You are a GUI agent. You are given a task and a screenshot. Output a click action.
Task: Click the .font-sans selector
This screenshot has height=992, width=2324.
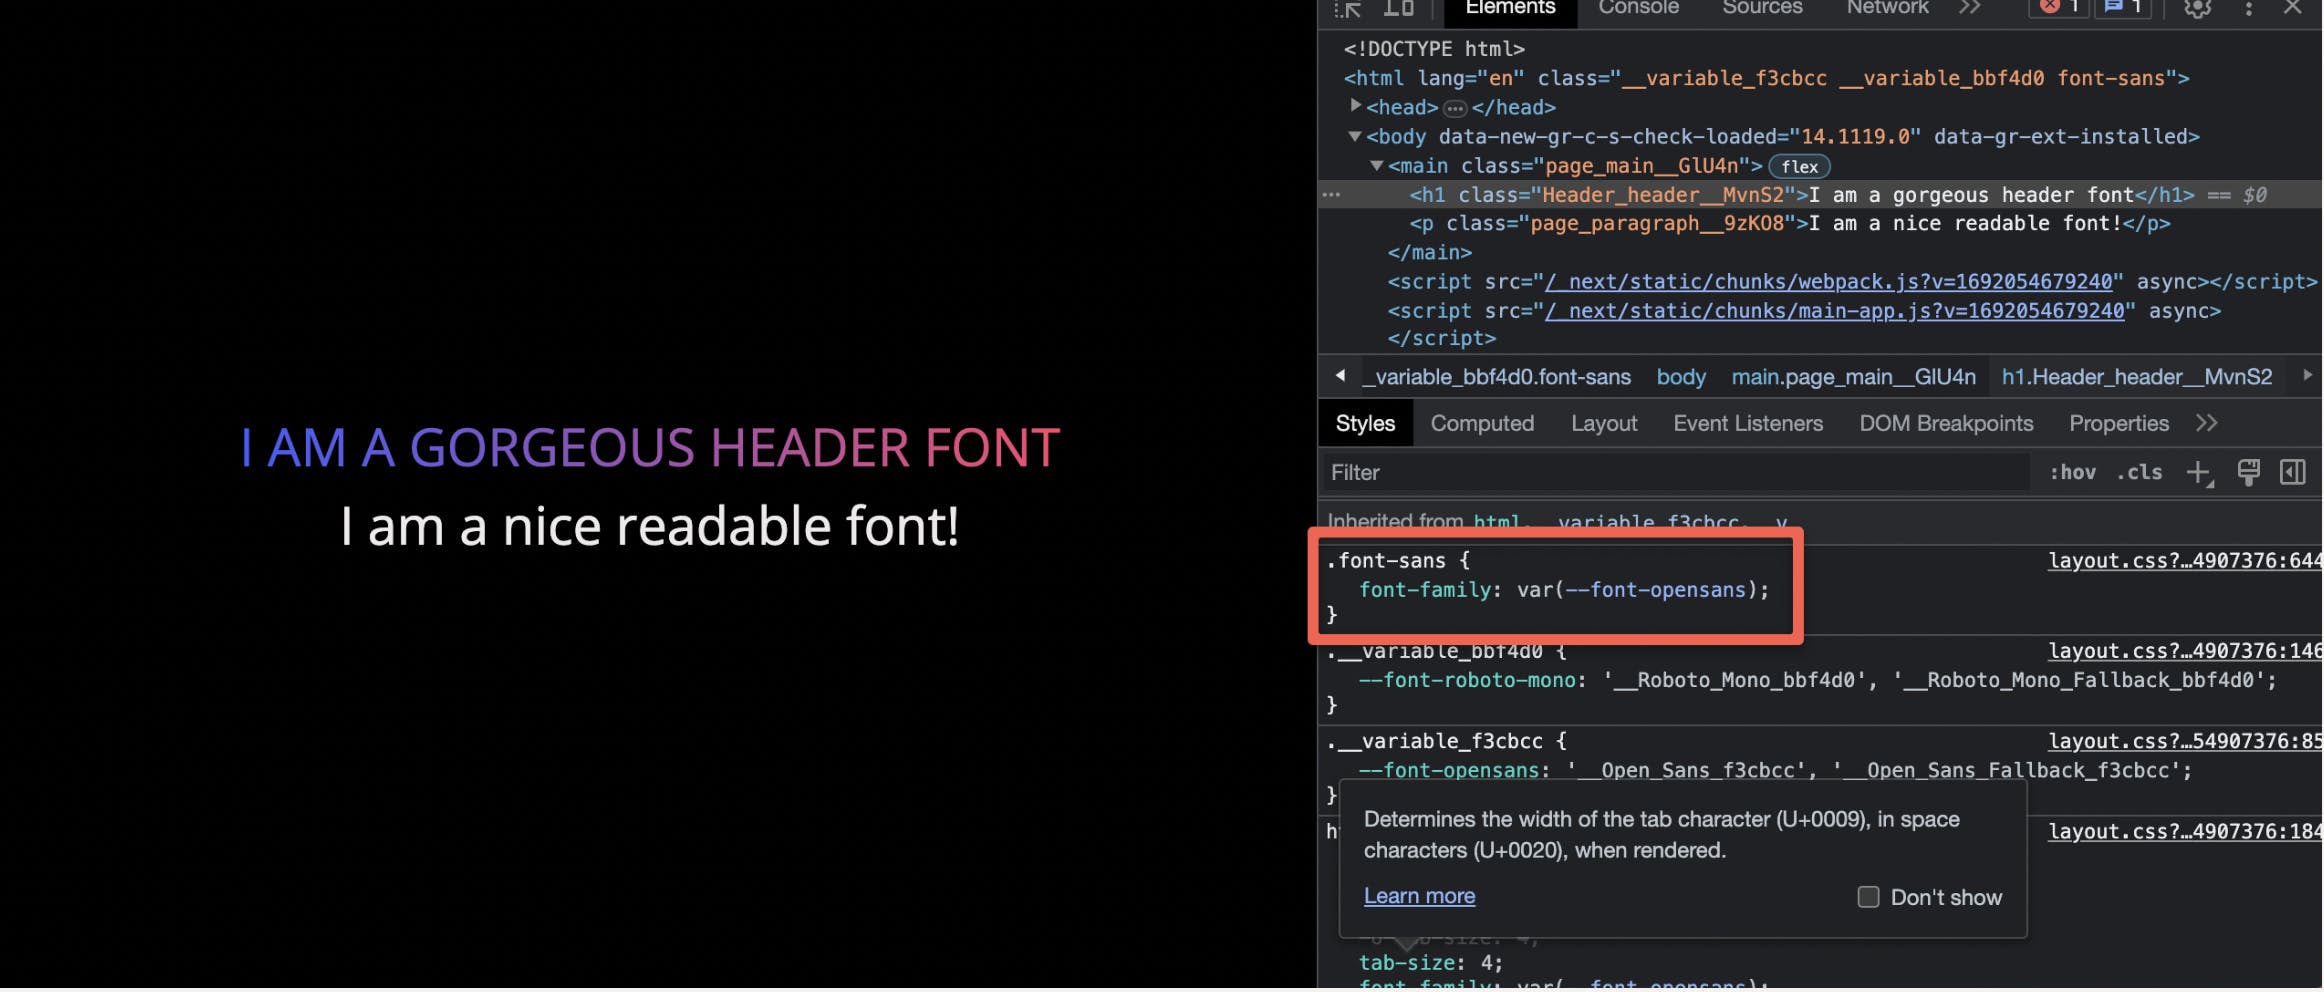tap(1386, 562)
